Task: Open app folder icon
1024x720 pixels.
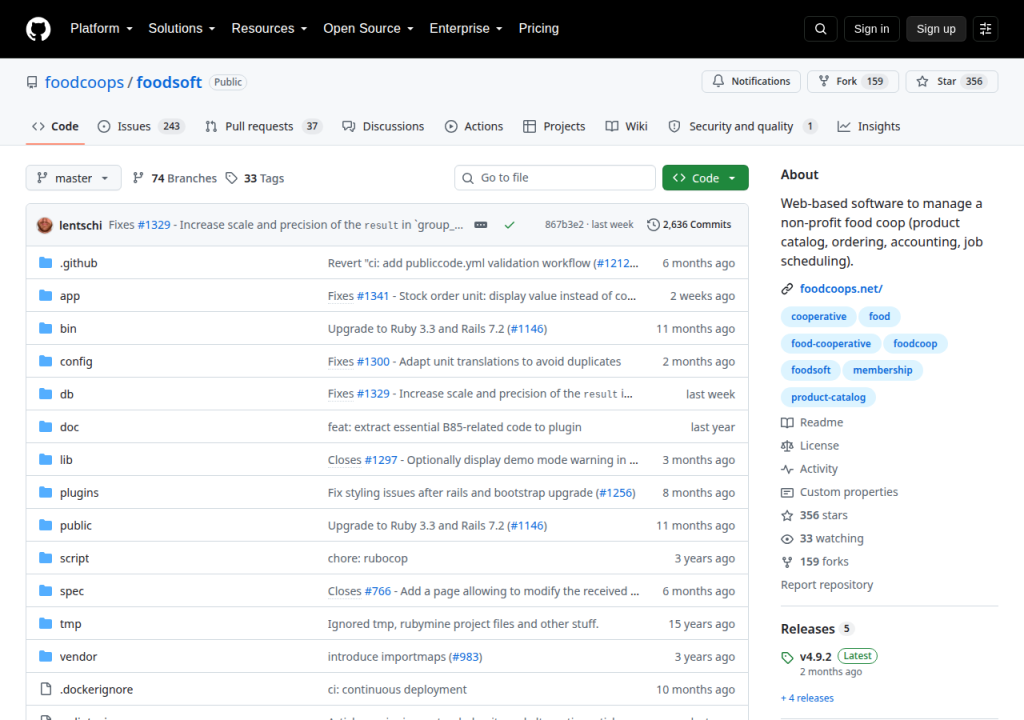Action: (x=46, y=295)
